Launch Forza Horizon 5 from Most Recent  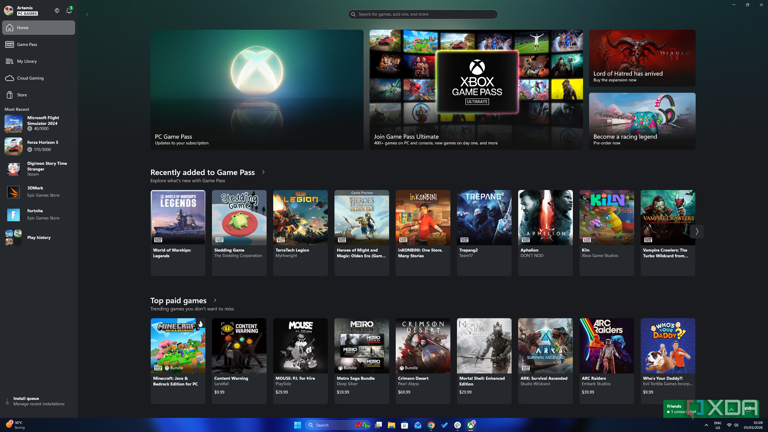38,146
